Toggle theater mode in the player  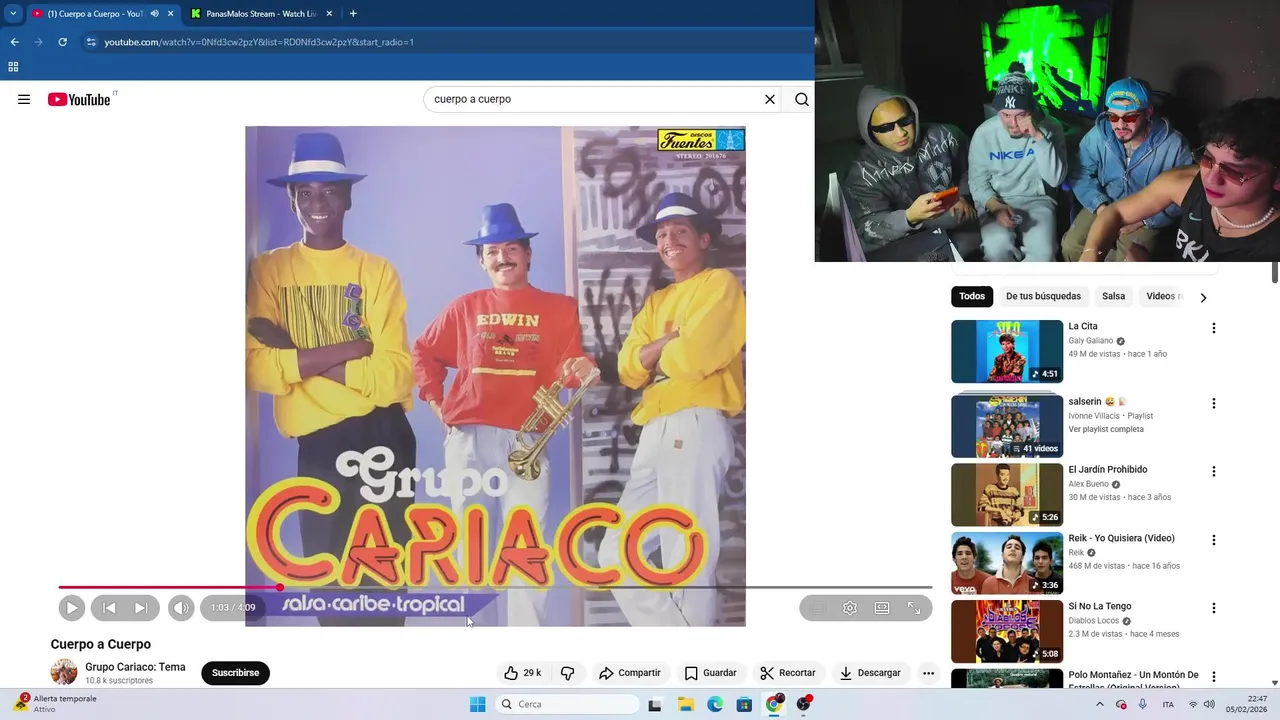[882, 607]
